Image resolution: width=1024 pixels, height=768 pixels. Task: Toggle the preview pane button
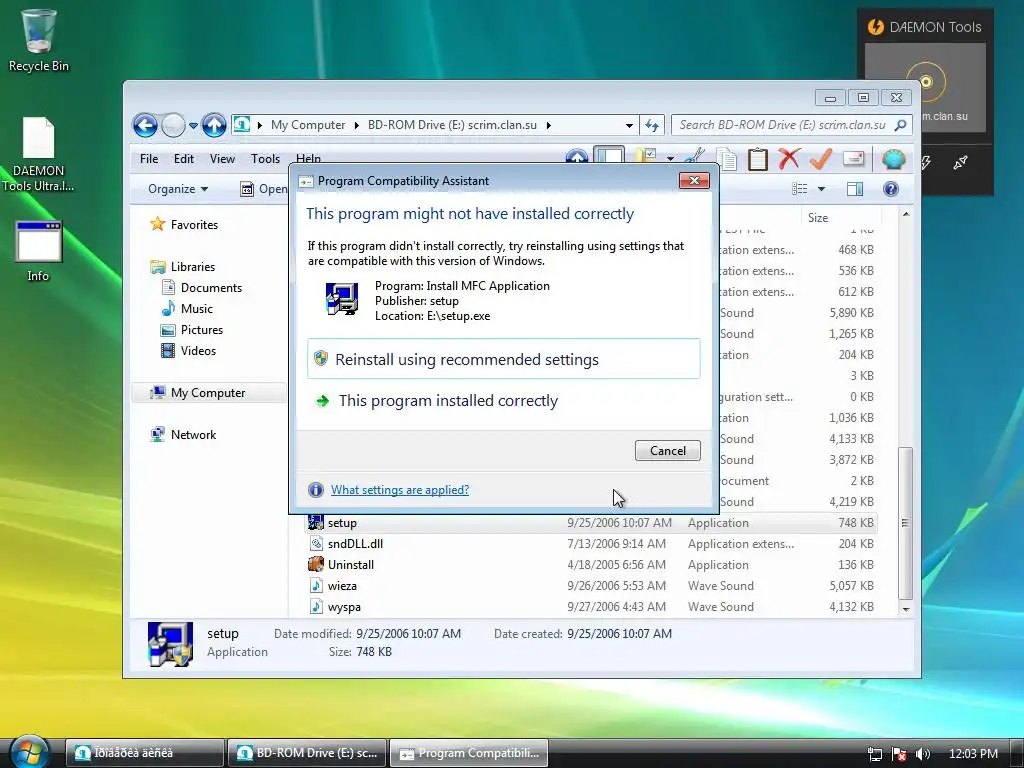coord(855,189)
